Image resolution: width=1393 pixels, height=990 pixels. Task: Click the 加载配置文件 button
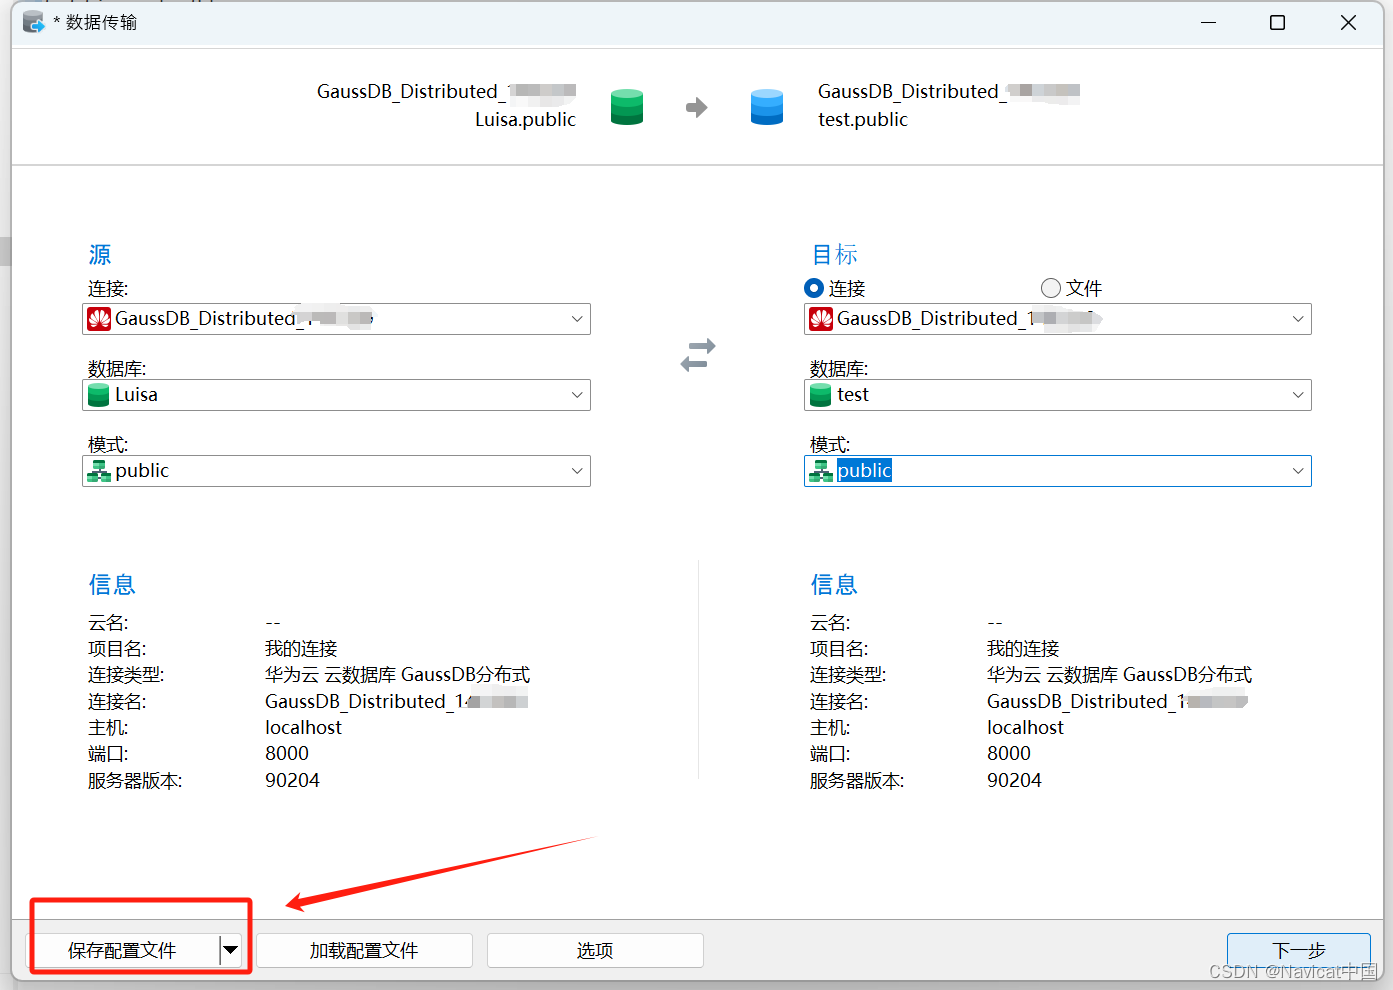[x=364, y=950]
